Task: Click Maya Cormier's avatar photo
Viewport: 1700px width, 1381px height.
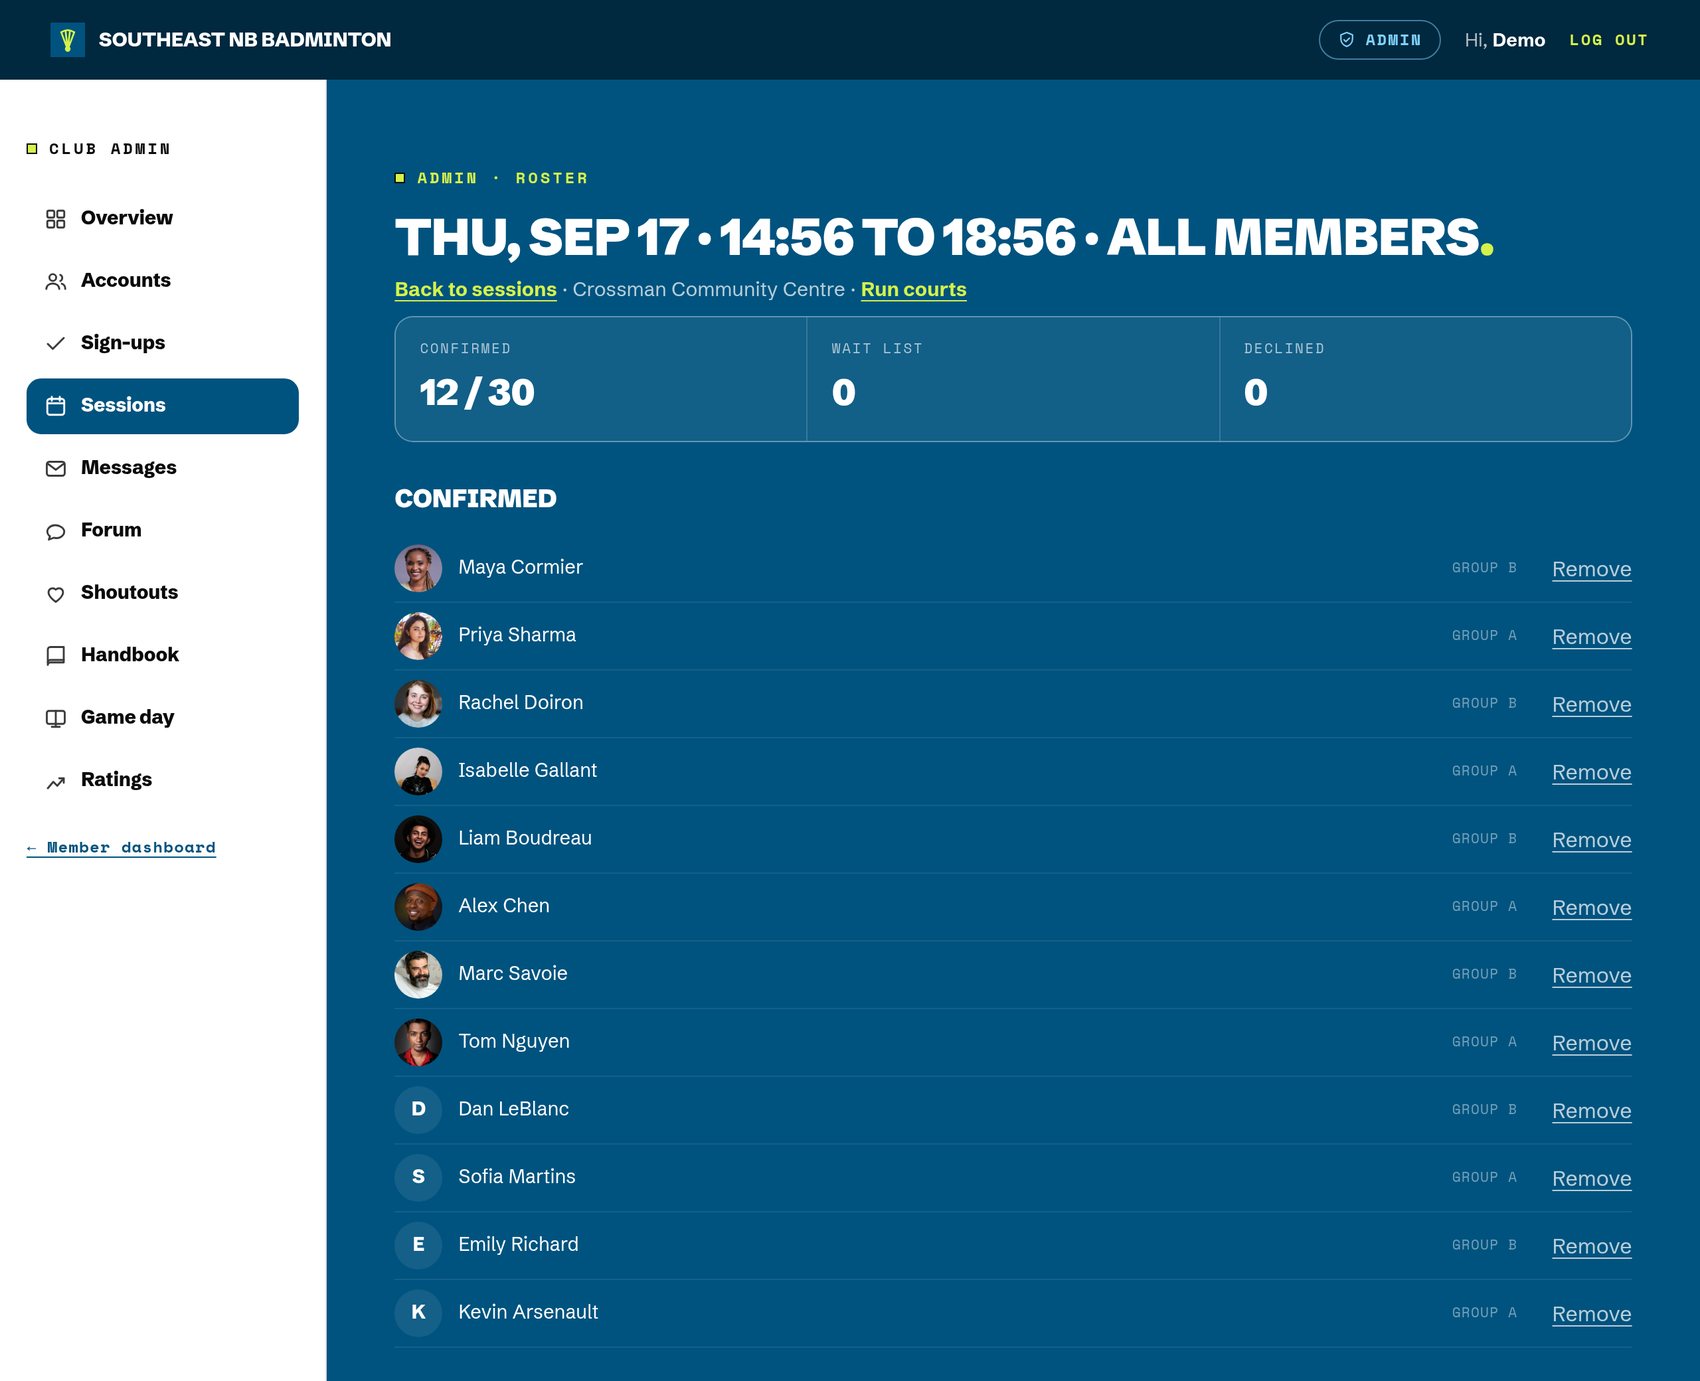Action: [x=418, y=568]
